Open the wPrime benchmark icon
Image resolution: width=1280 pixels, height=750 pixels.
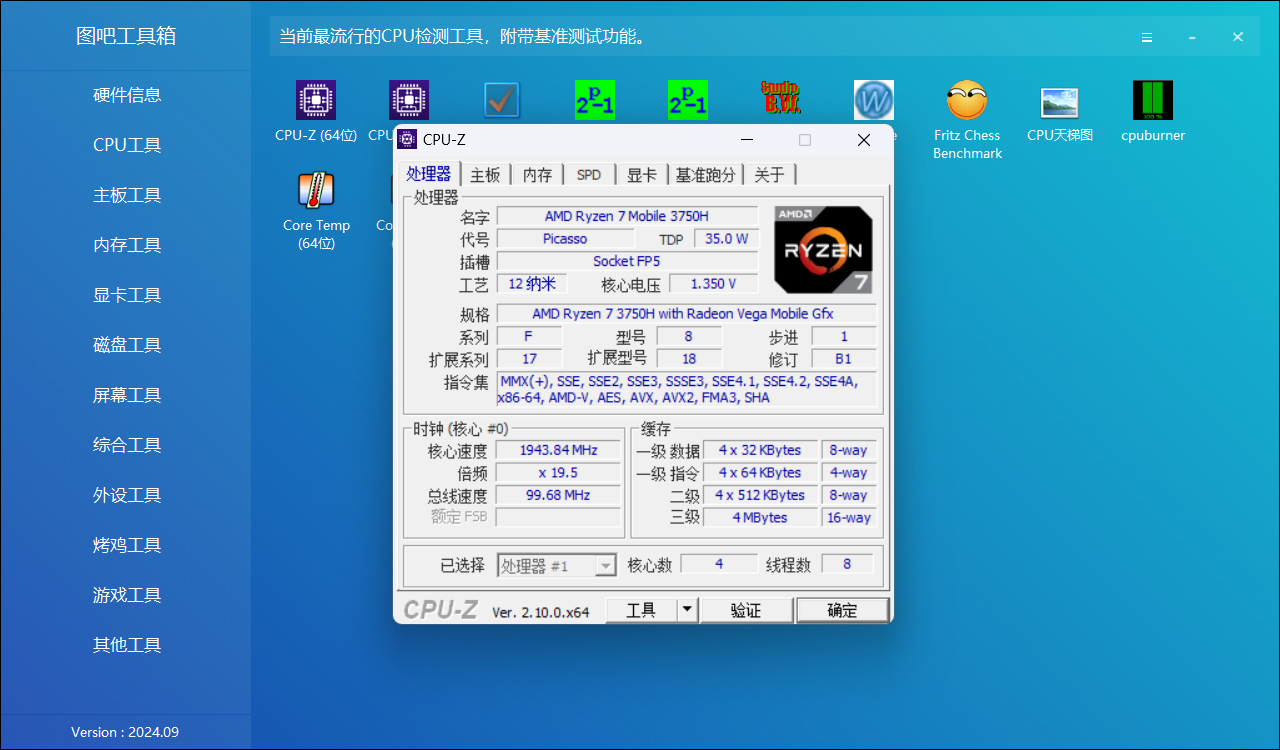pyautogui.click(x=873, y=100)
